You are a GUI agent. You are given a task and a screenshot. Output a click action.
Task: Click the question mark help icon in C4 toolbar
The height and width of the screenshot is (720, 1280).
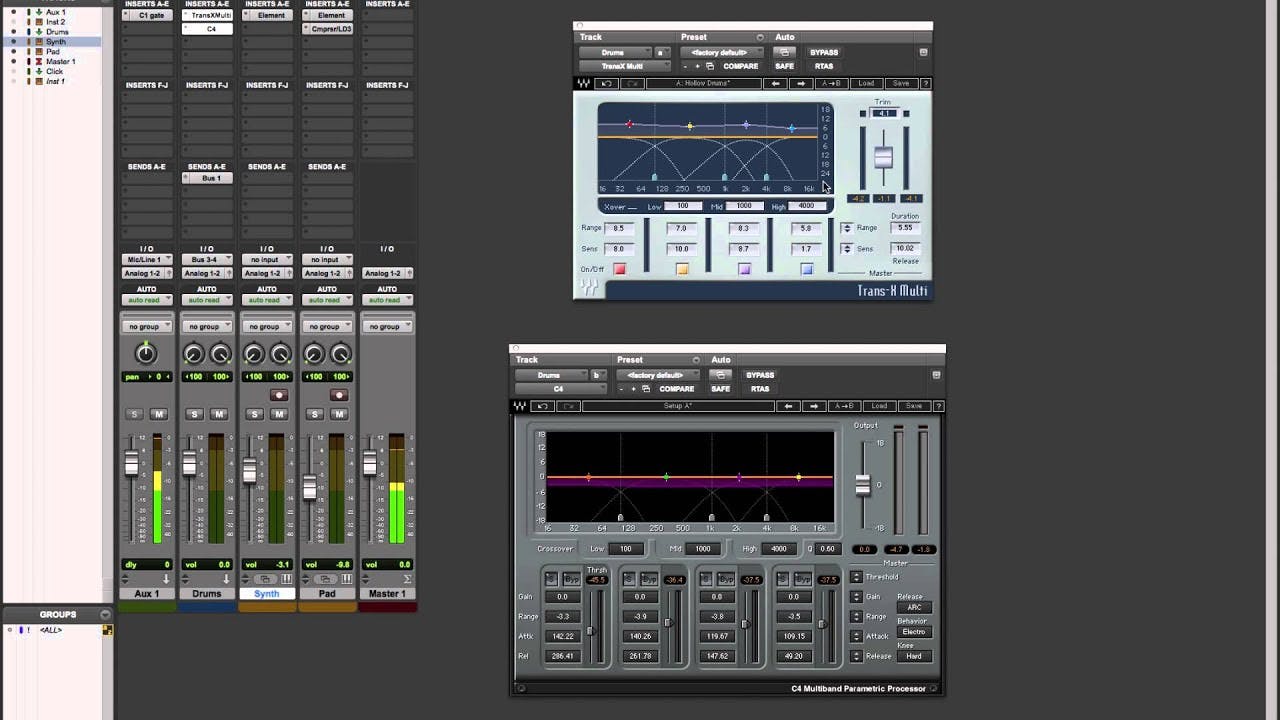point(940,406)
